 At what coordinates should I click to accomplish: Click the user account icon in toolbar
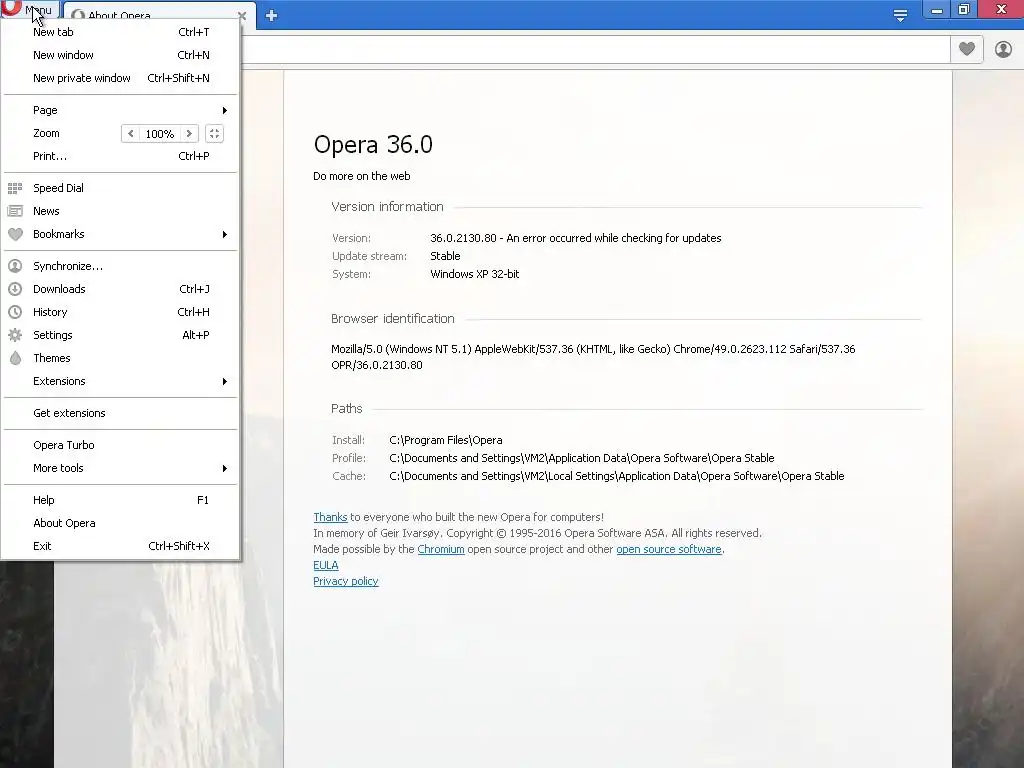pyautogui.click(x=1003, y=49)
